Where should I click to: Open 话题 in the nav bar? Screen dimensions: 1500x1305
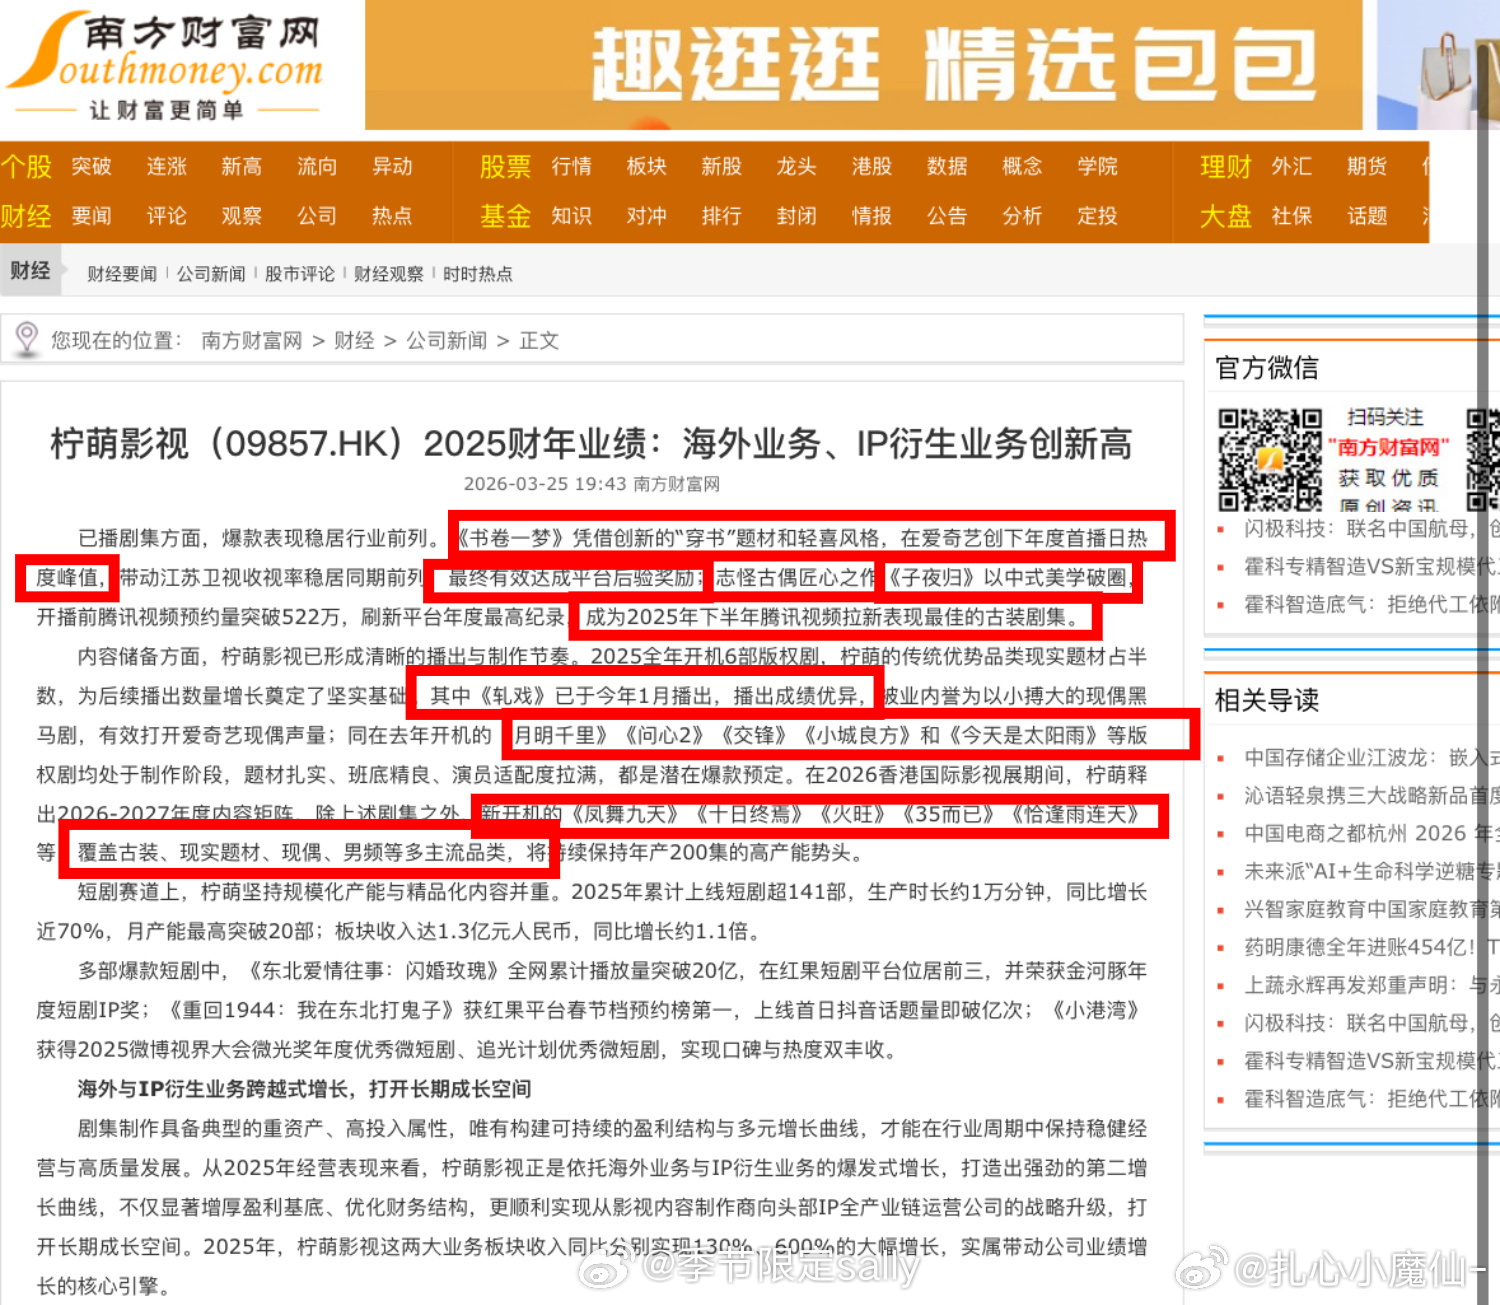coord(1366,215)
